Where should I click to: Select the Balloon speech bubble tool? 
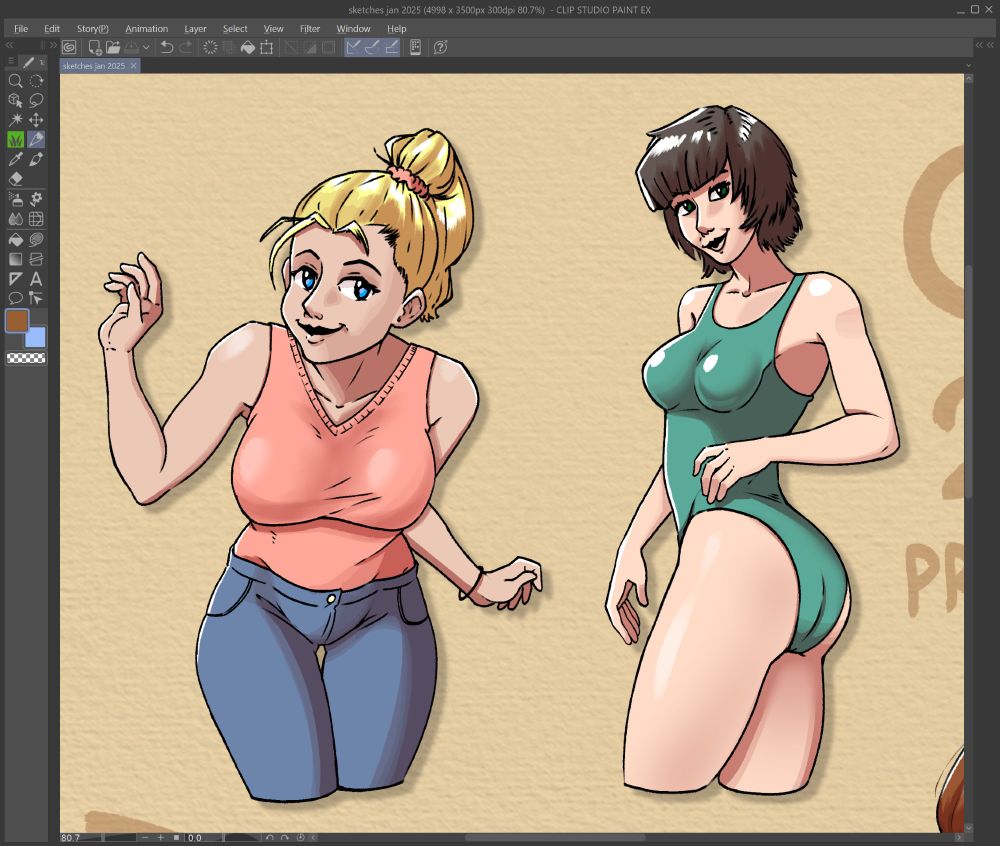click(15, 298)
